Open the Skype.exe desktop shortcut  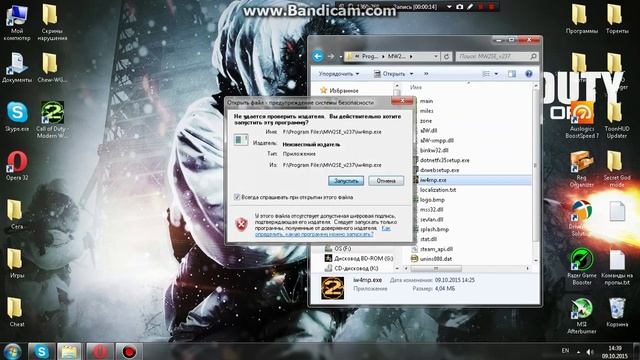(x=17, y=116)
